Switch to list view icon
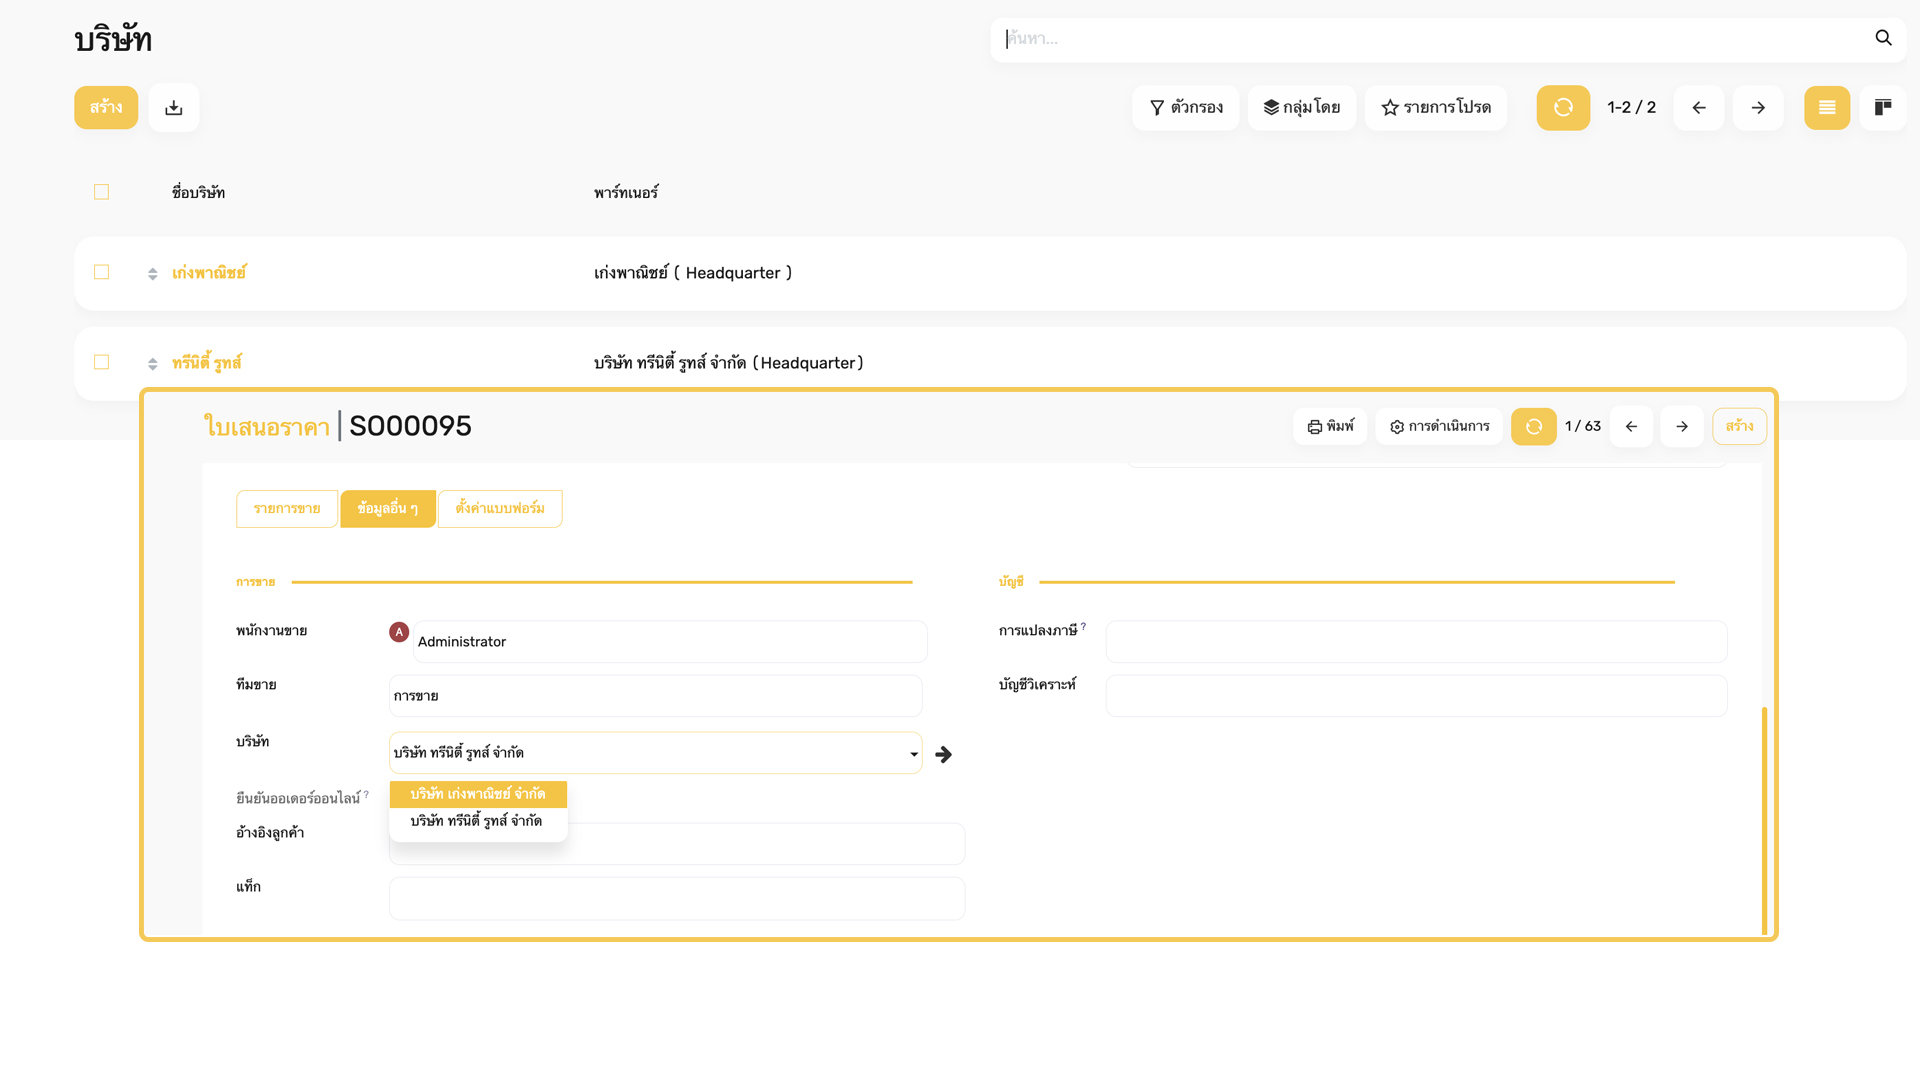Image resolution: width=1920 pixels, height=1080 pixels. point(1827,108)
